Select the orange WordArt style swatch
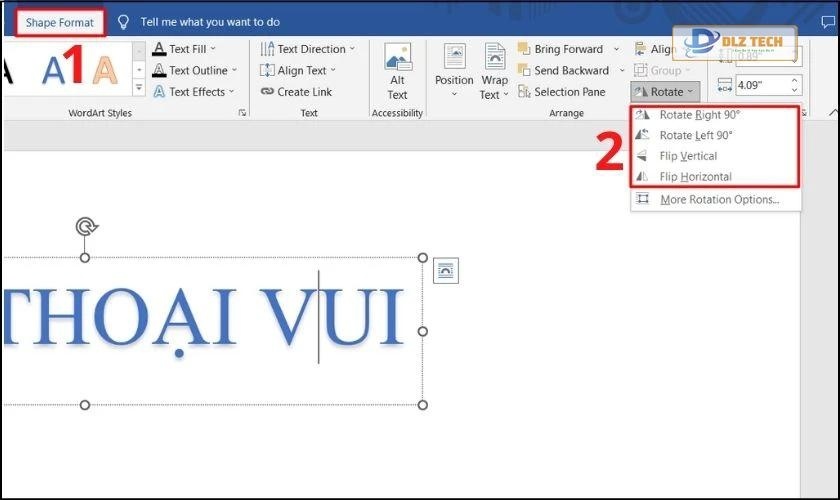The width and height of the screenshot is (840, 500). click(103, 70)
